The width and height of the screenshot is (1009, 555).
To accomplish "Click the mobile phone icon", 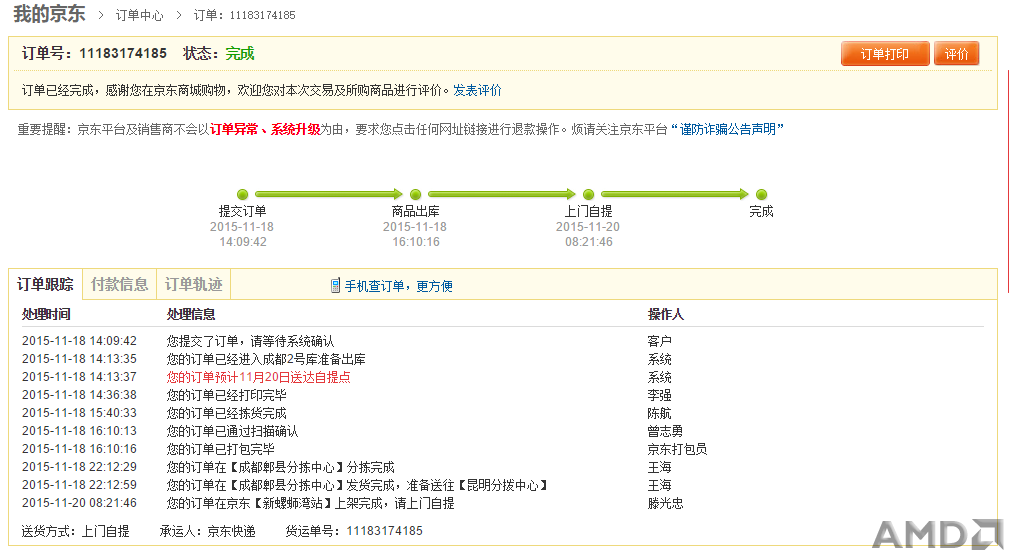I will (x=335, y=286).
